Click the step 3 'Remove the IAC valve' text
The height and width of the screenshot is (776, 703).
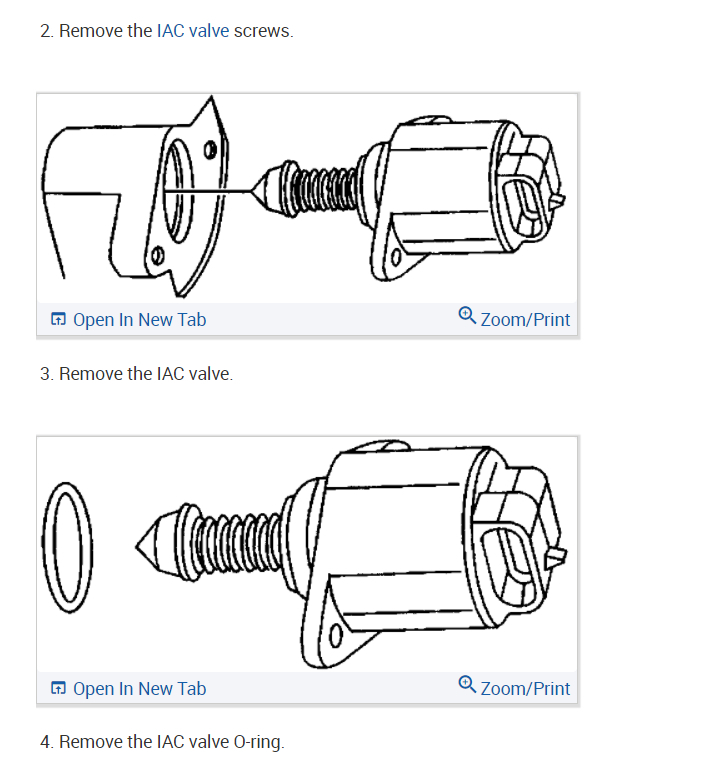pyautogui.click(x=136, y=374)
